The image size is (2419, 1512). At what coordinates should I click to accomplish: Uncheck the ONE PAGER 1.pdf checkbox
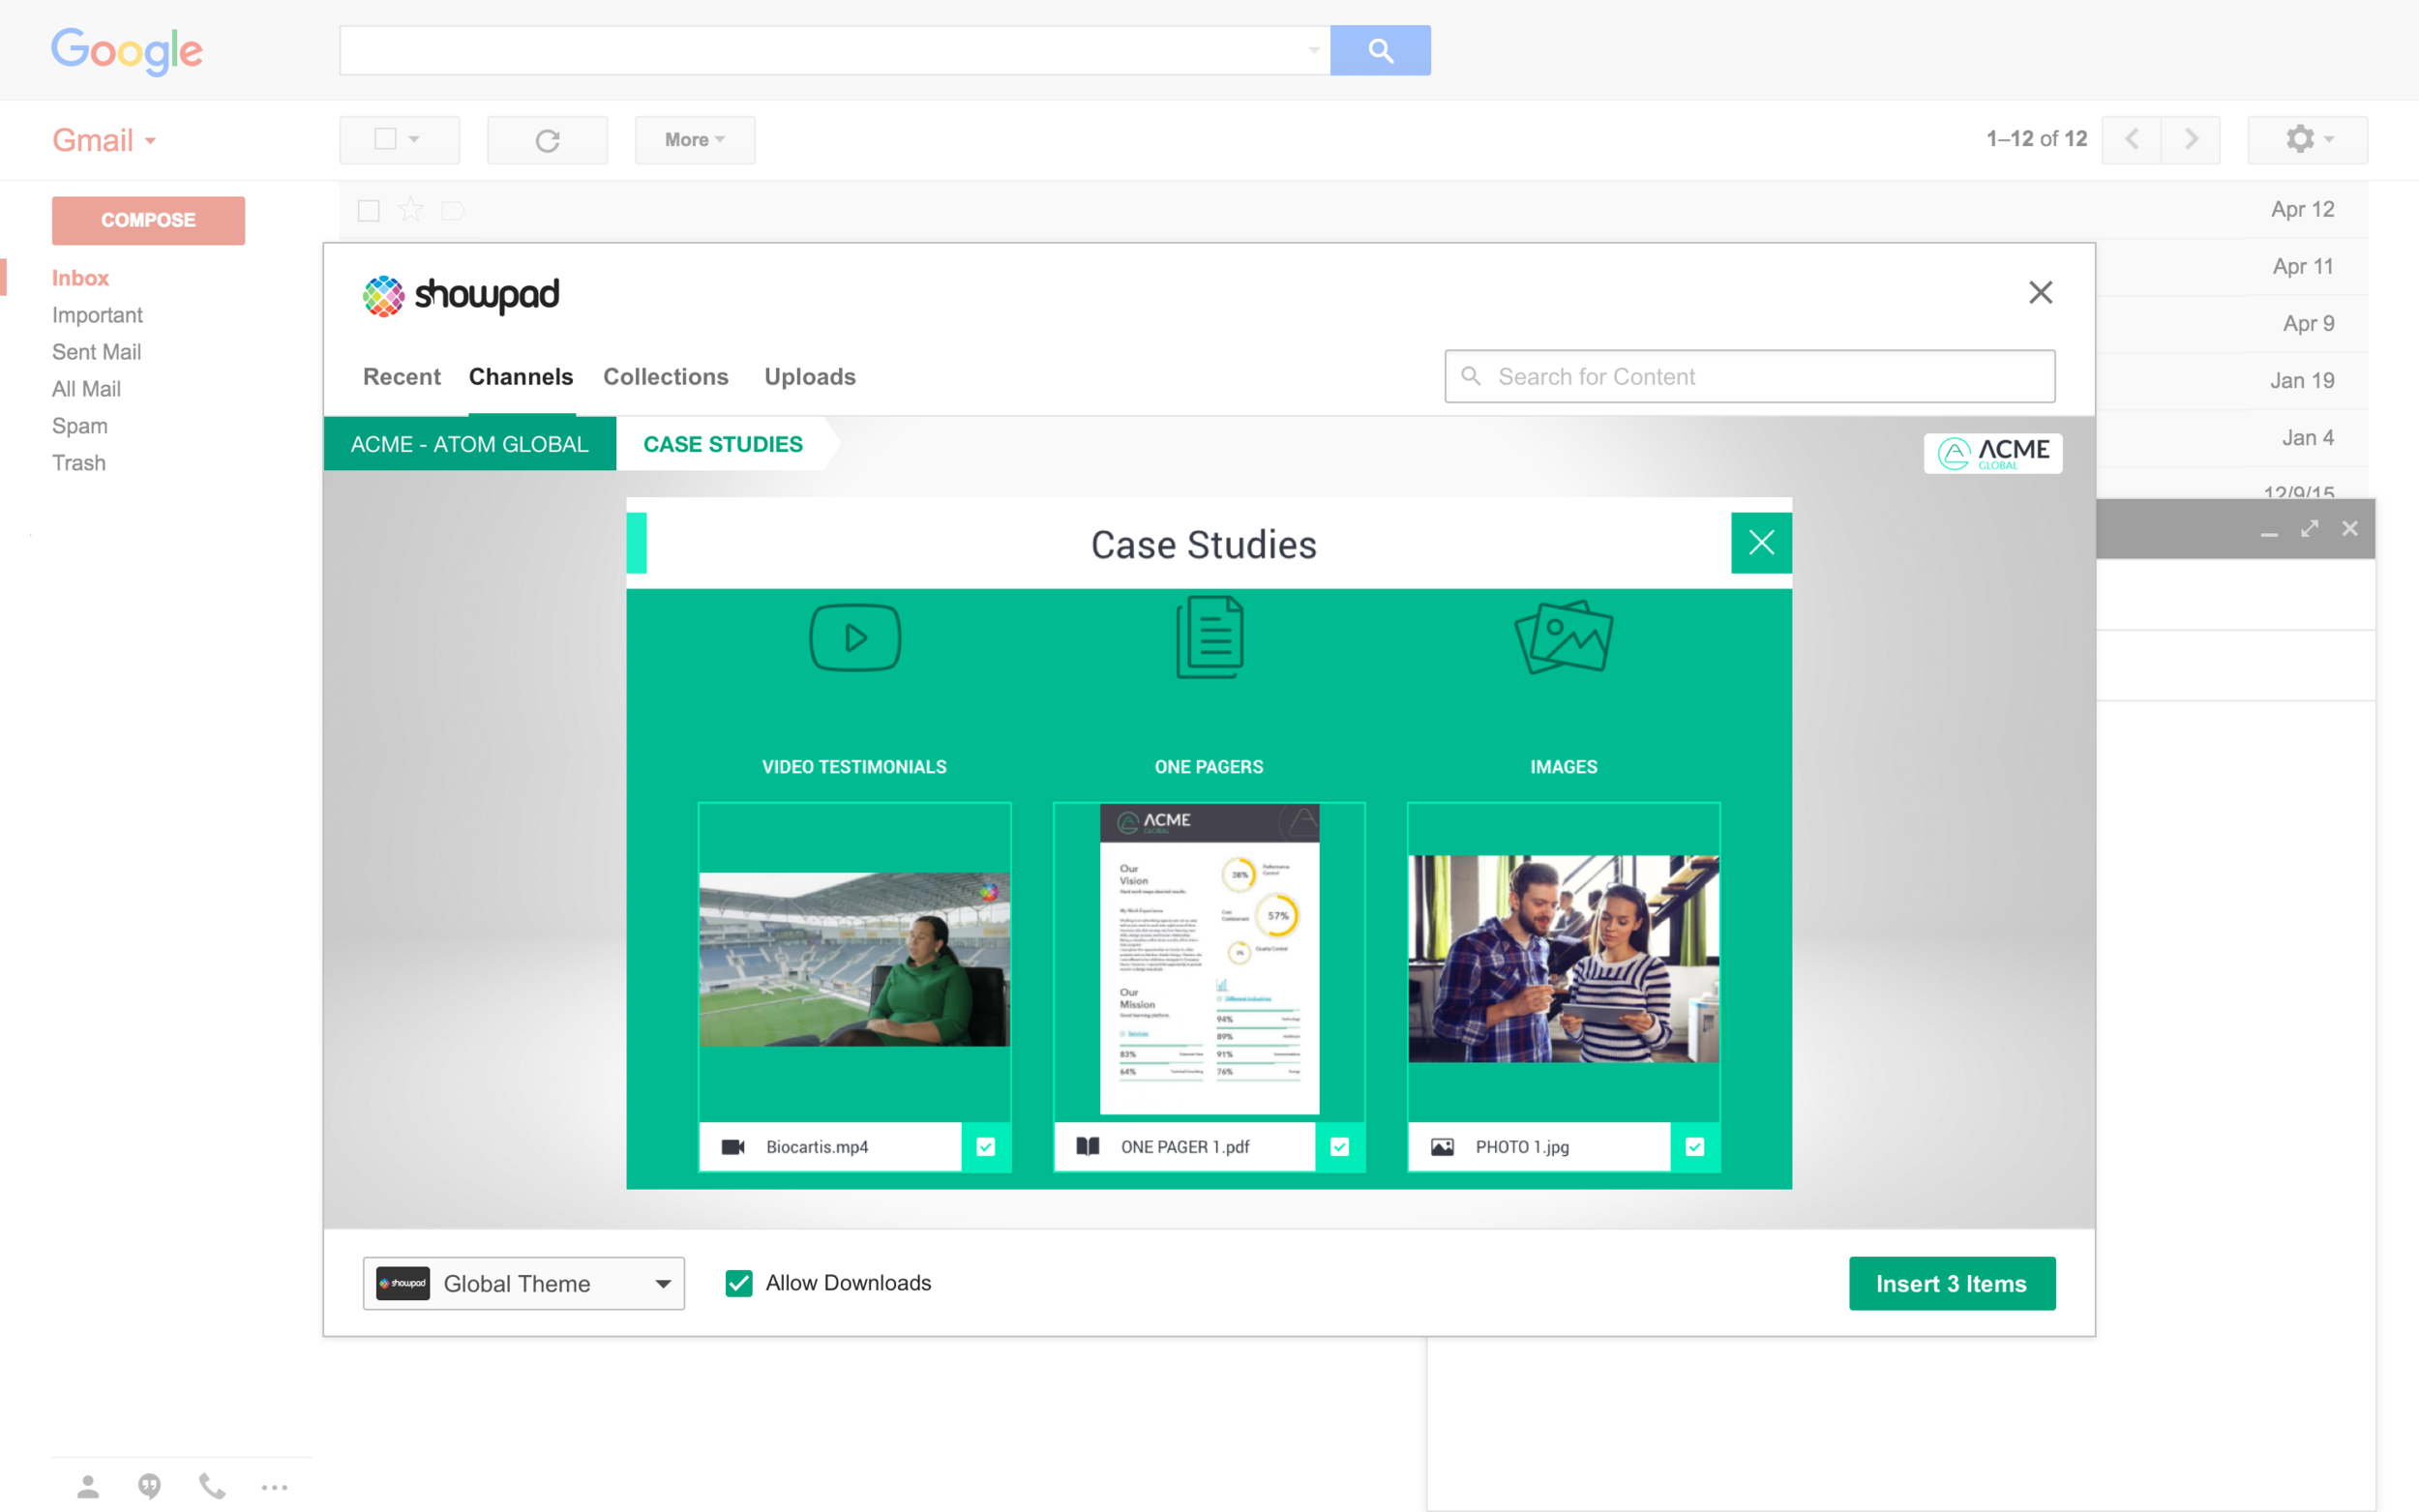1340,1147
